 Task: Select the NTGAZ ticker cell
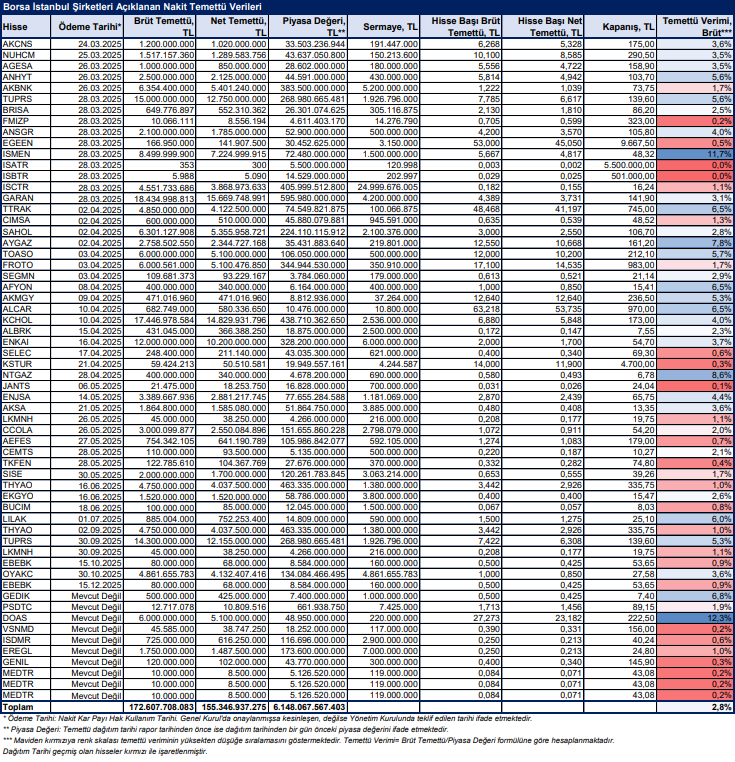(26, 375)
